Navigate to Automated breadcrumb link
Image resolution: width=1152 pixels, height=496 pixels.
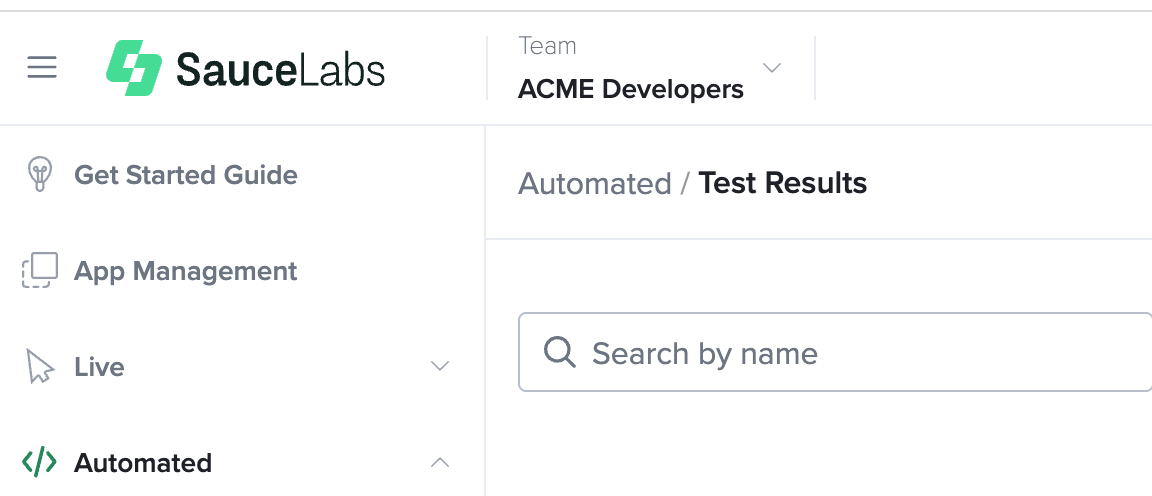[x=595, y=184]
